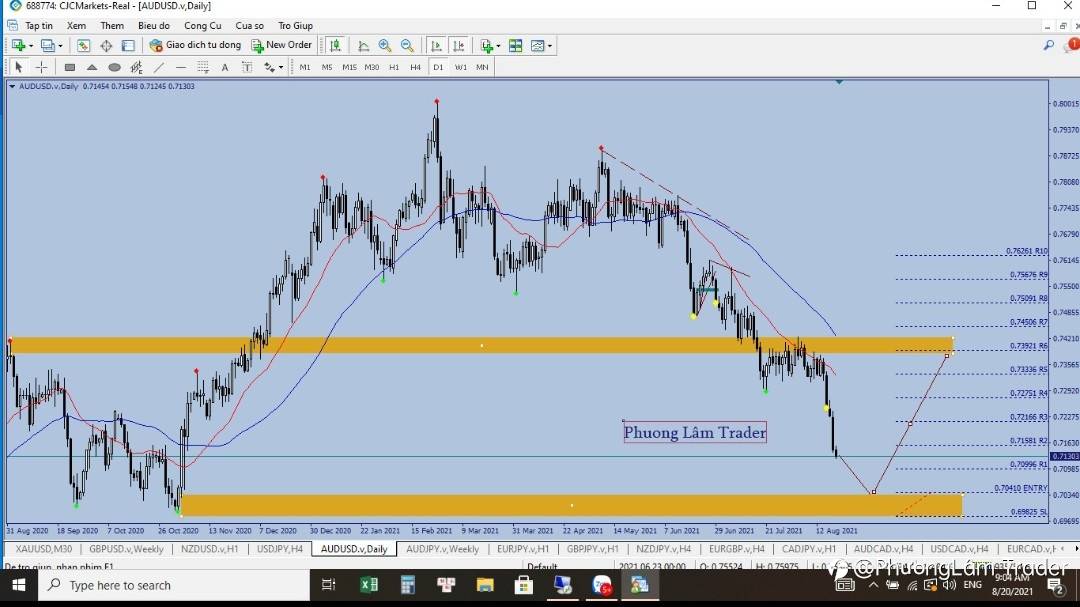Toggle the H1 timeframe button
Screen dimensions: 1080x607
coord(394,67)
